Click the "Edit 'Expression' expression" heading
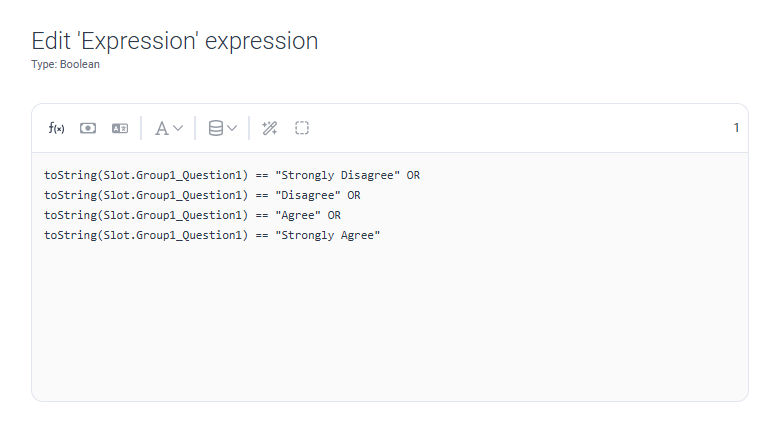Image resolution: width=762 pixels, height=426 pixels. [x=175, y=41]
